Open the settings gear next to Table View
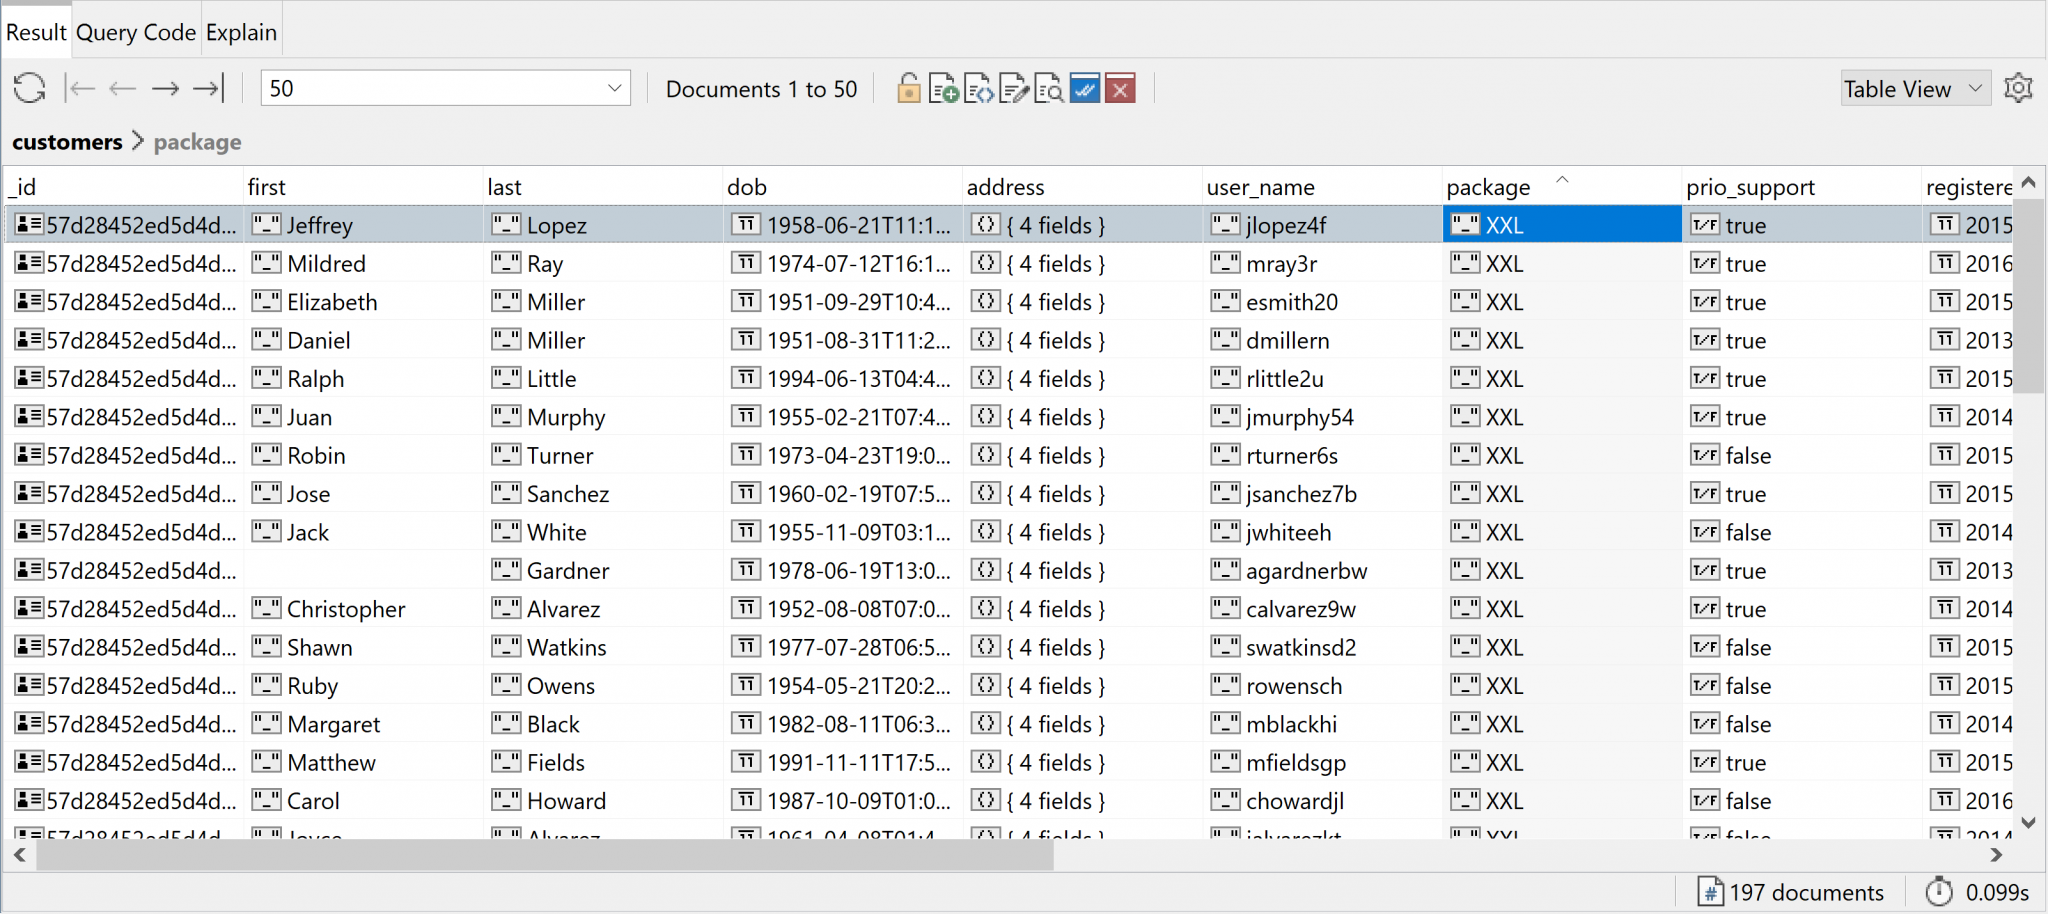The image size is (2048, 914). point(2018,89)
